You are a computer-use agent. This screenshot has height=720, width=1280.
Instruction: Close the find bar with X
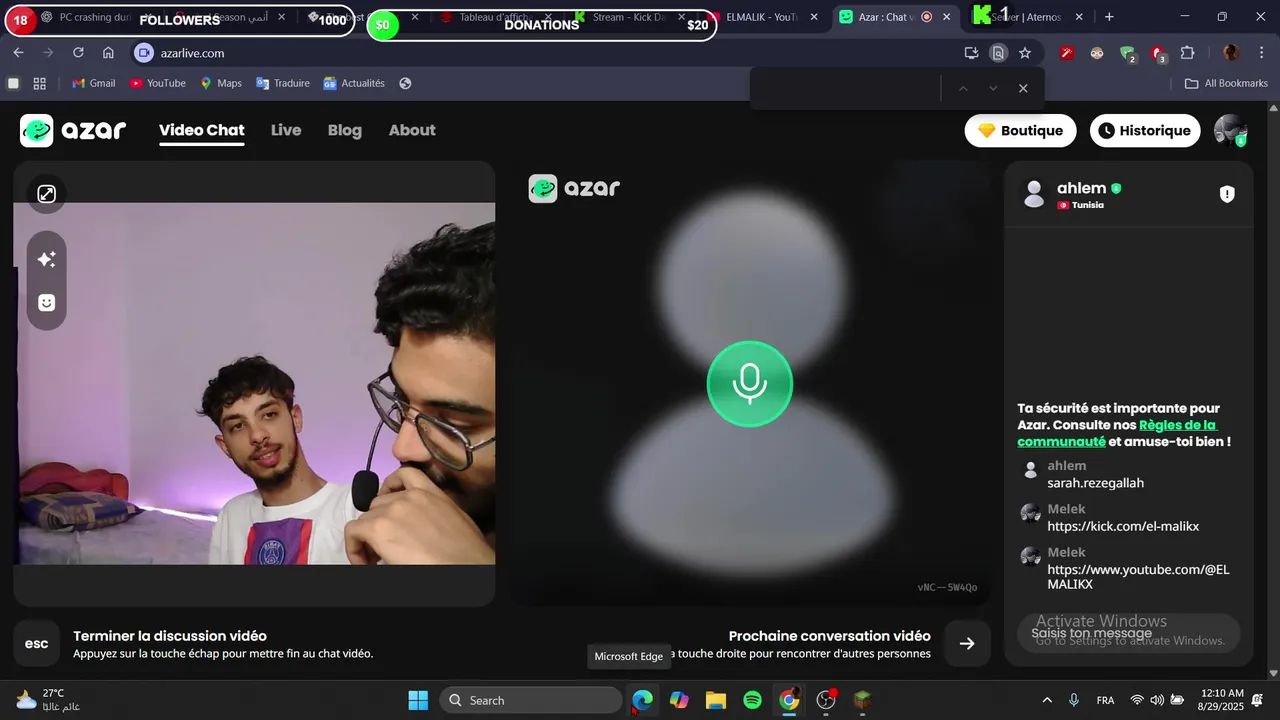coord(1023,88)
